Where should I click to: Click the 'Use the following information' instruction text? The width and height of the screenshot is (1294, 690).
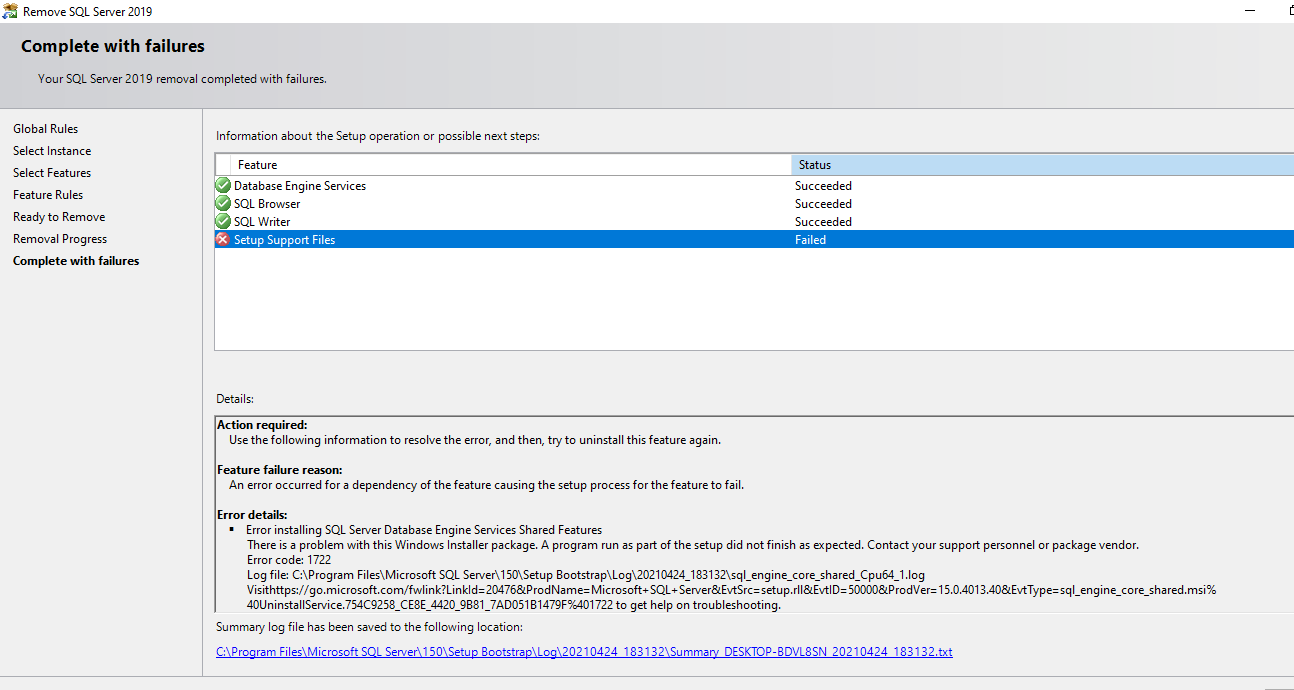pyautogui.click(x=475, y=439)
